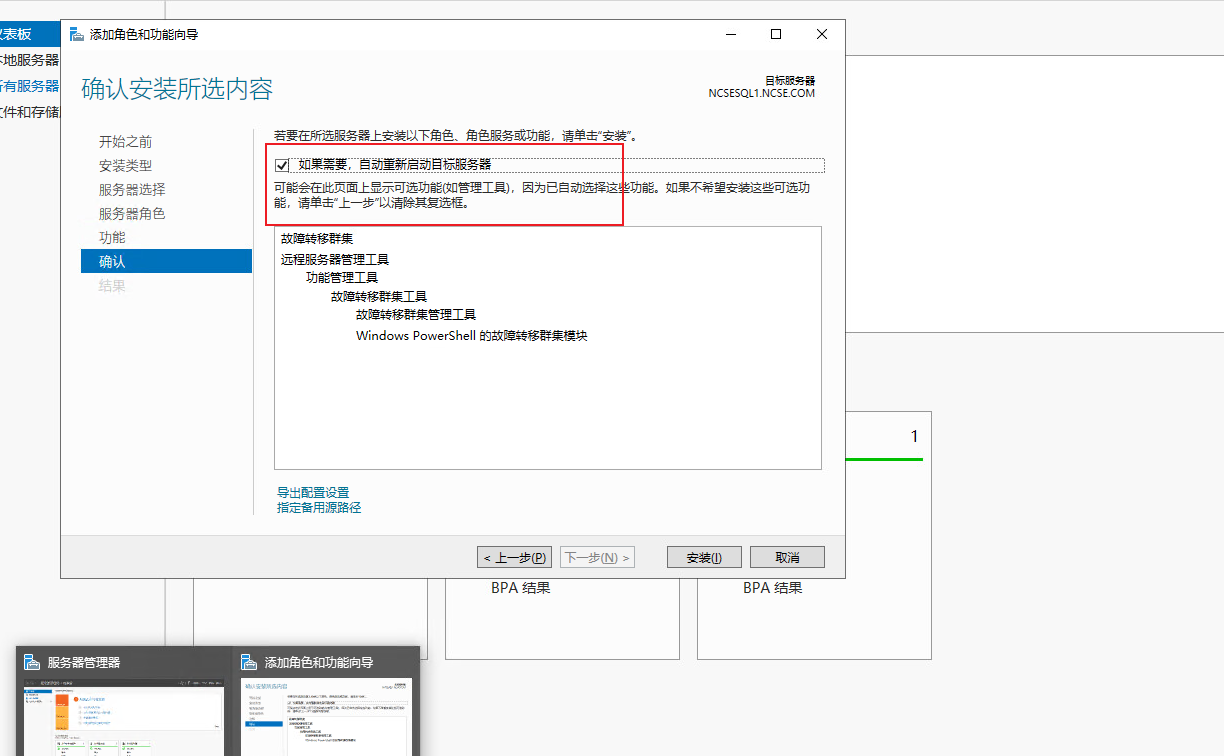This screenshot has width=1224, height=756.
Task: Select the 安装类型 step in the sidebar
Action: coord(125,166)
